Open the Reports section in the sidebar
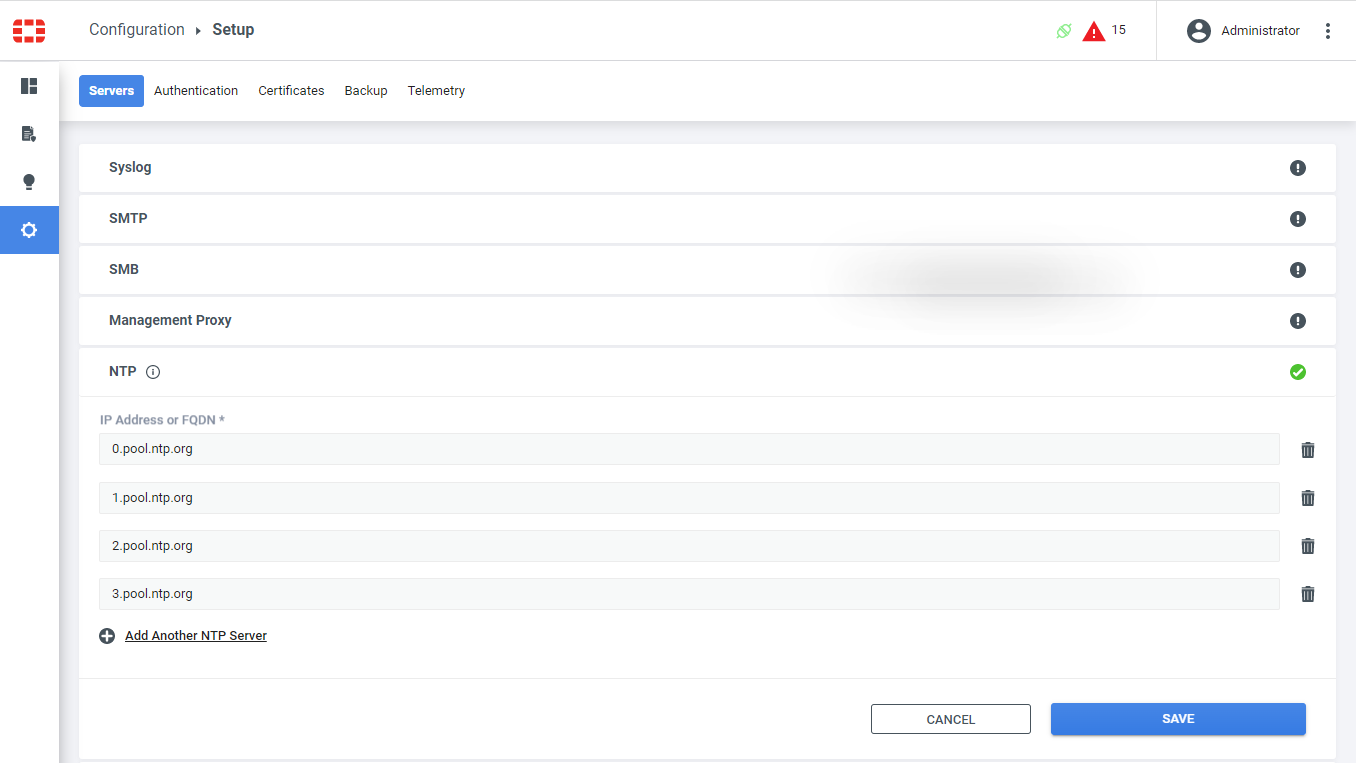Screen dimensions: 1356x763 click(x=29, y=134)
